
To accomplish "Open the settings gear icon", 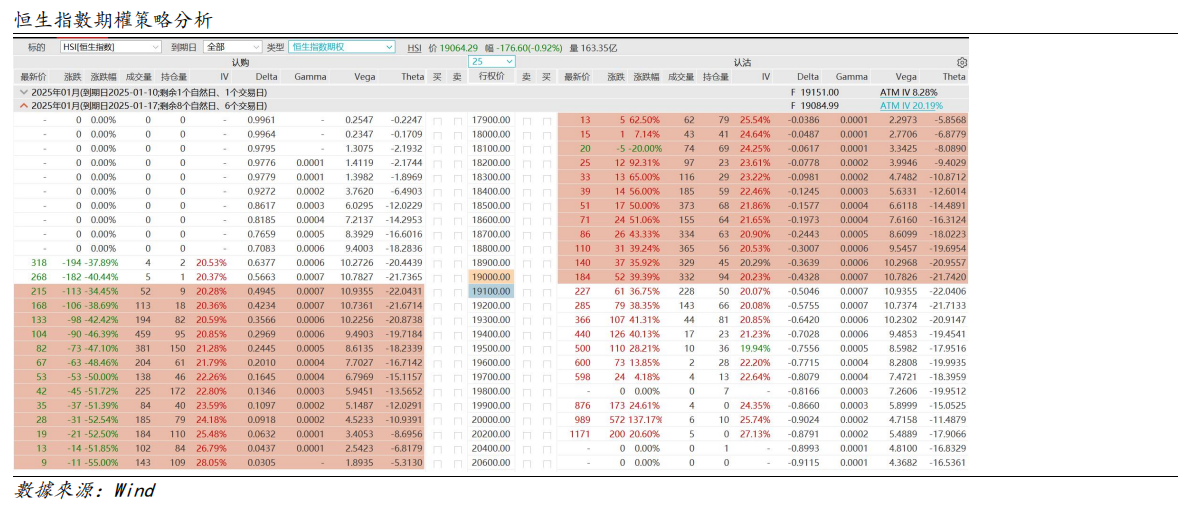I will (x=962, y=62).
